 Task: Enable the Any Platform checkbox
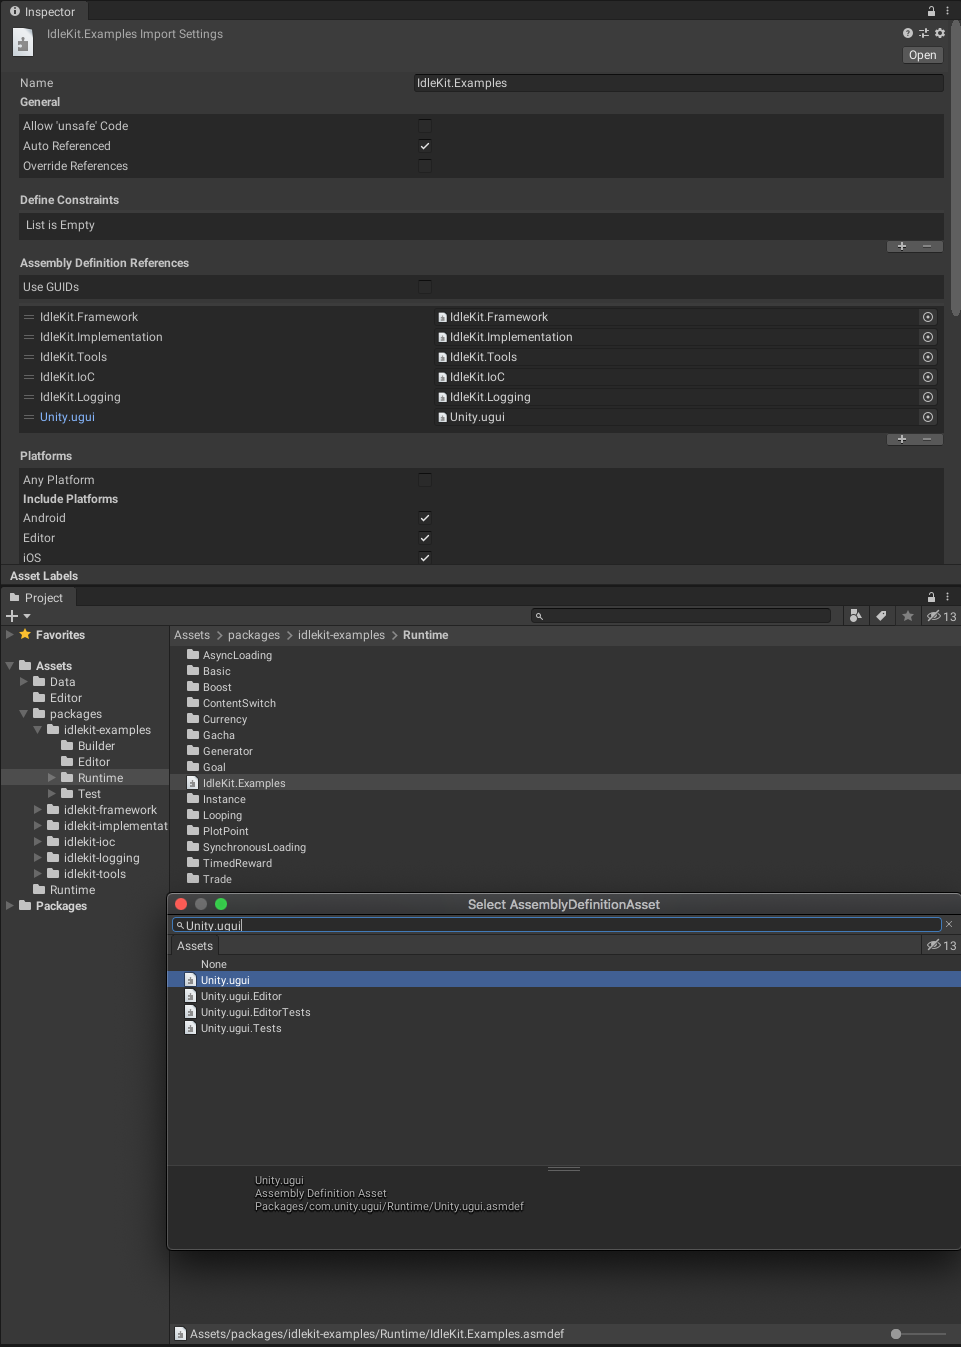[425, 480]
